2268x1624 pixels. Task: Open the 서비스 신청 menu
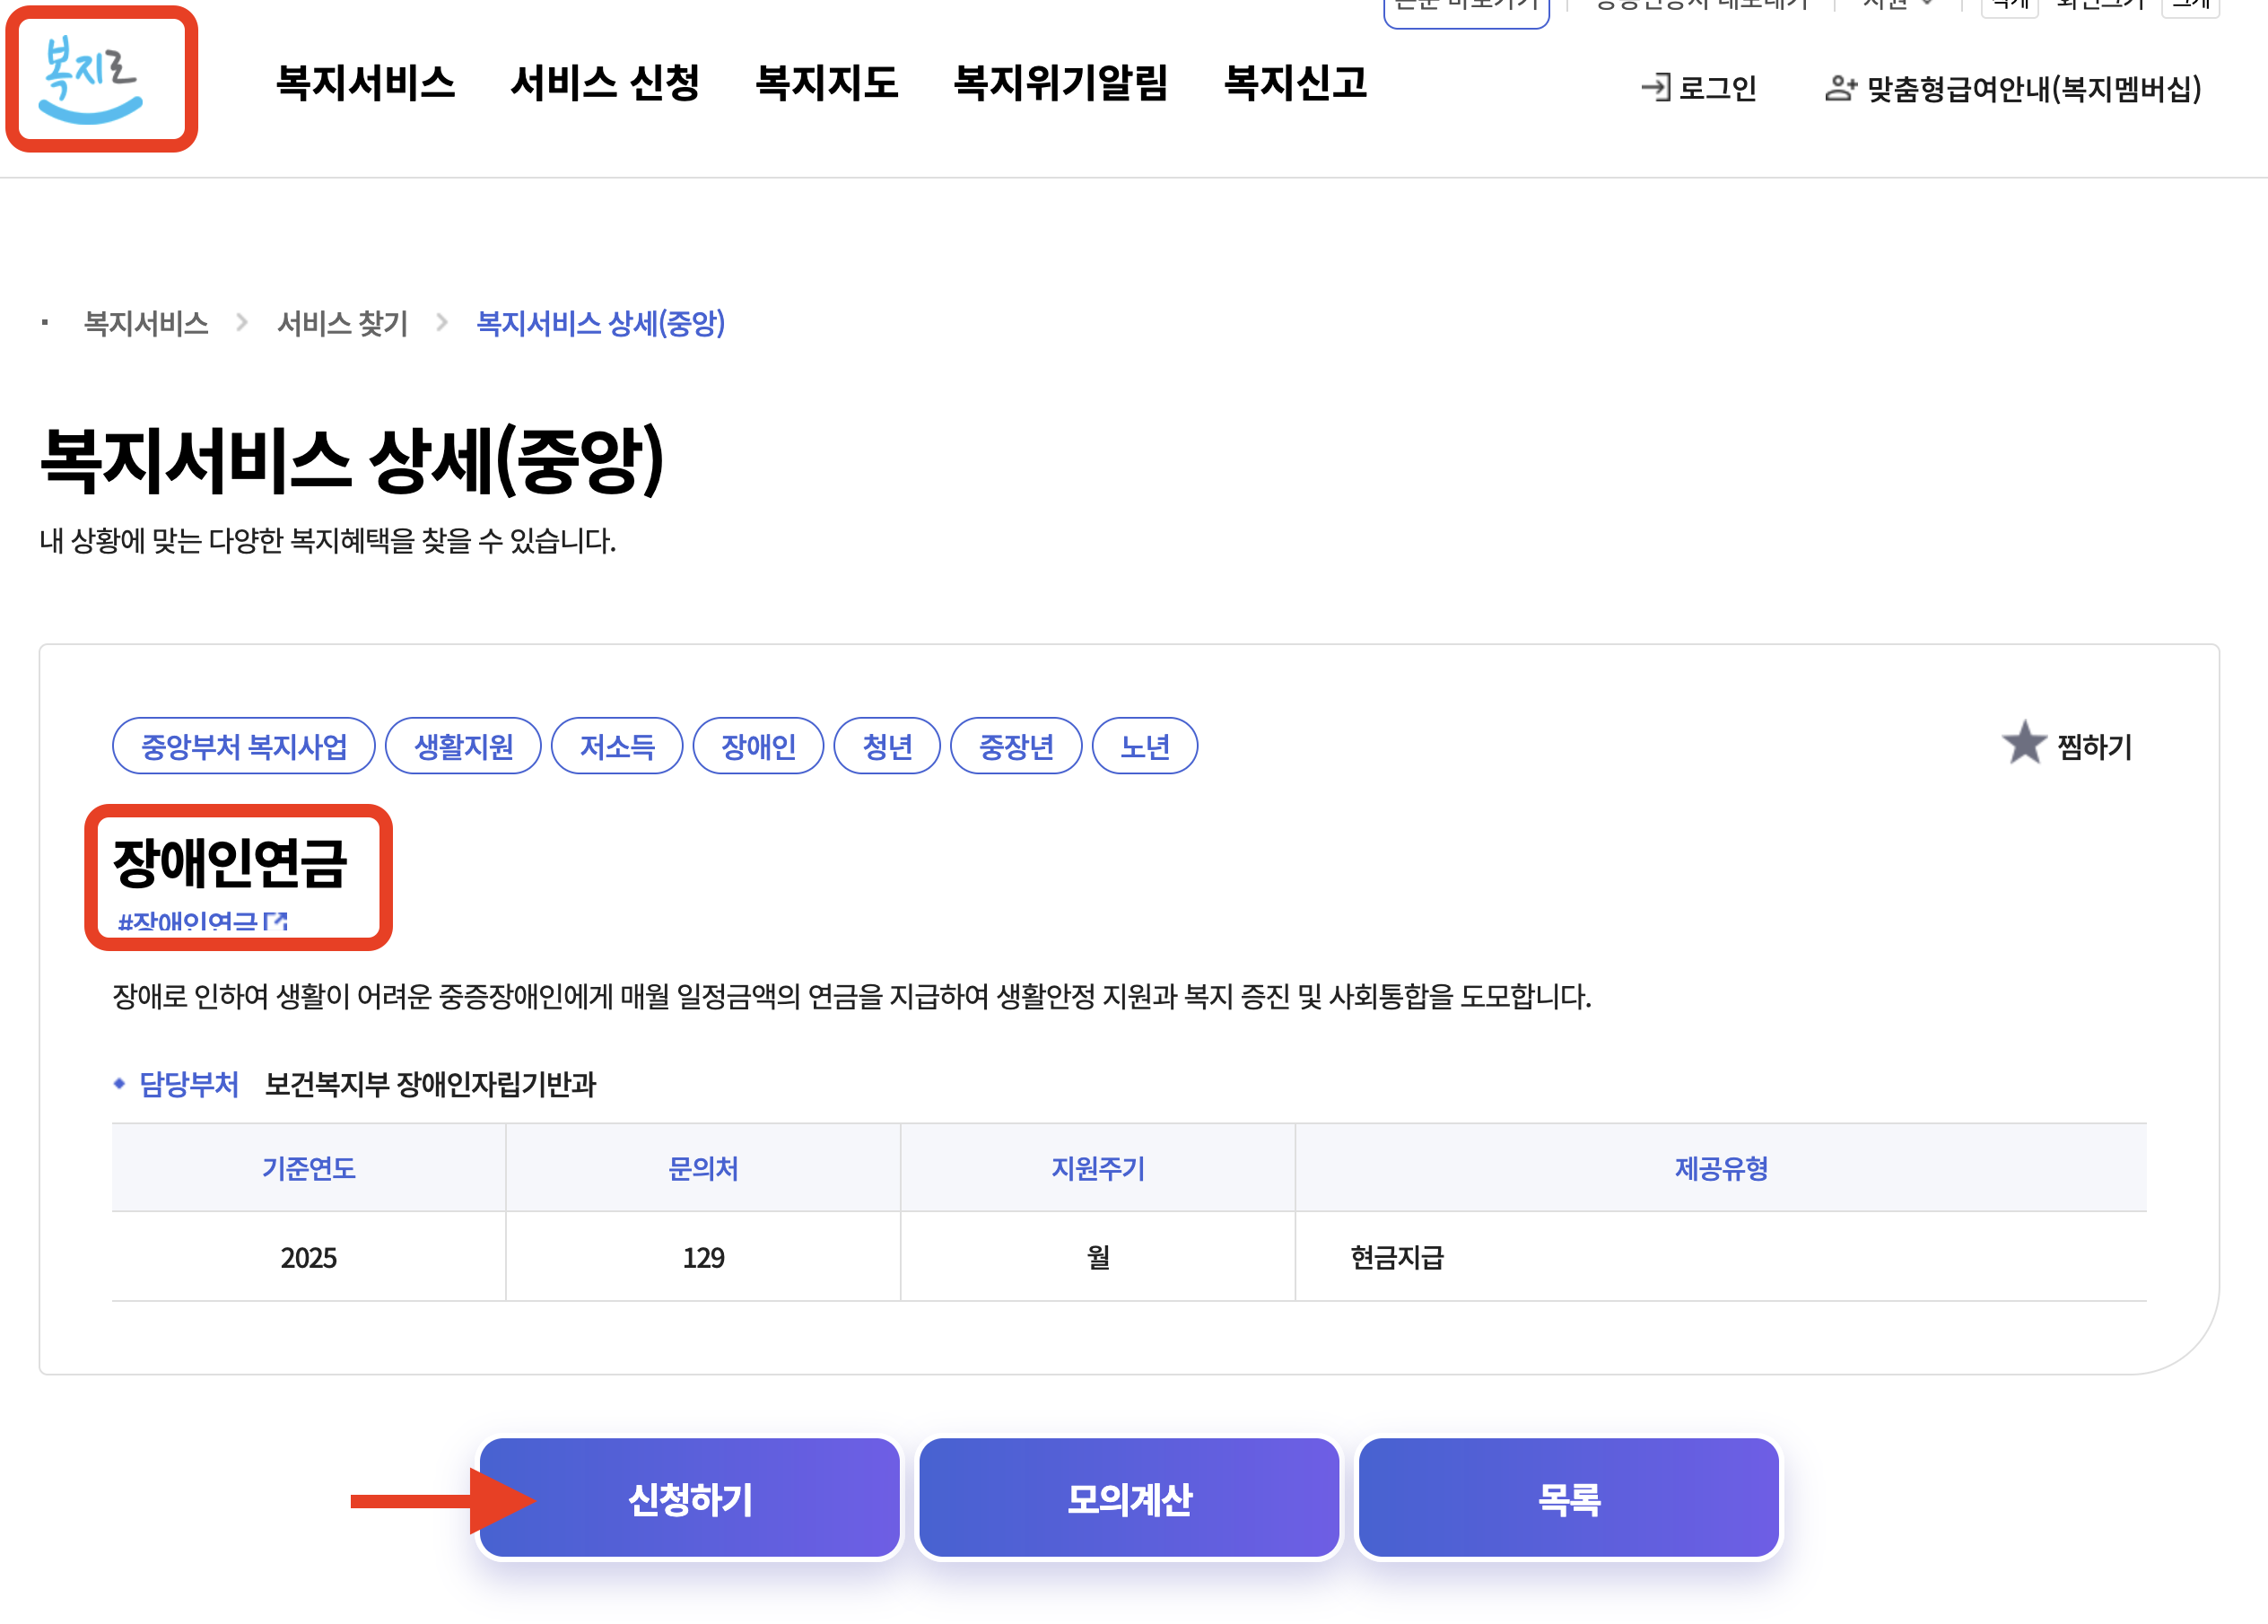pyautogui.click(x=604, y=83)
